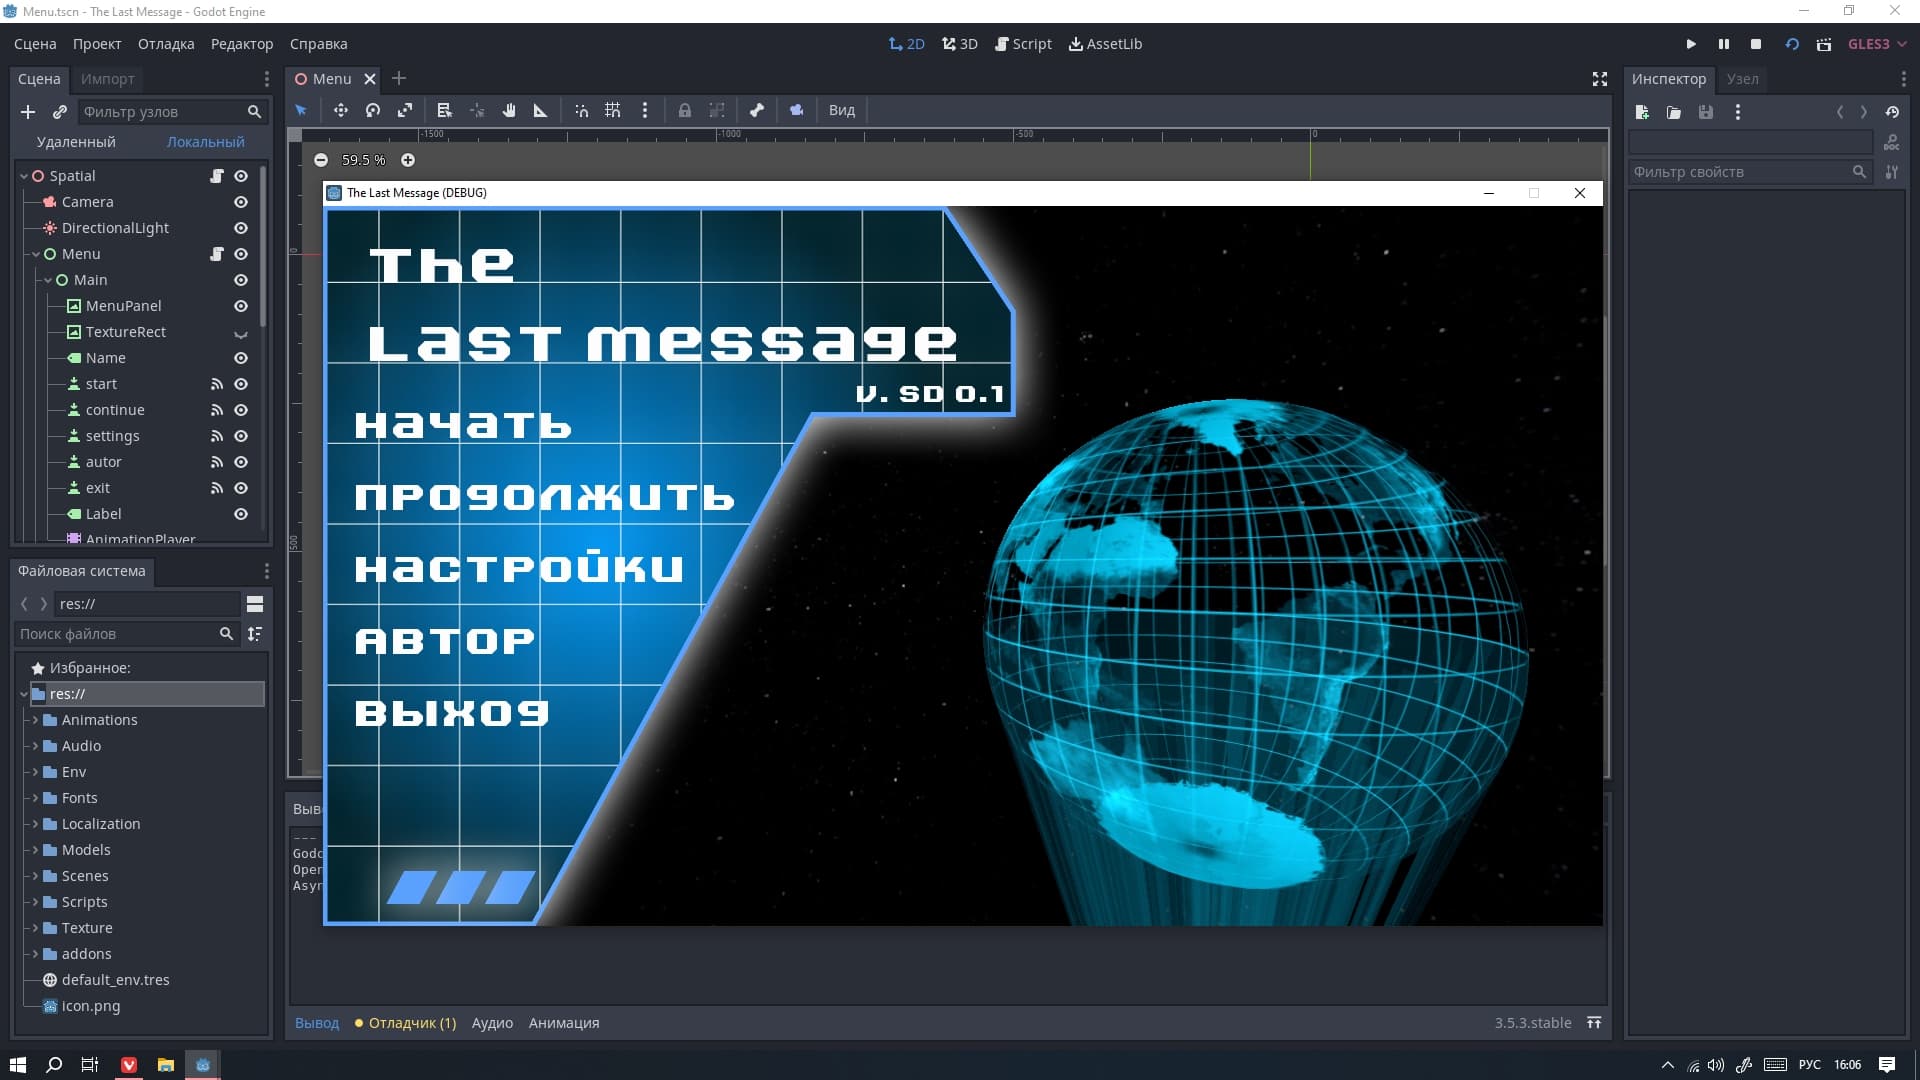Click the Фильтр узлов search field
This screenshot has width=1920, height=1080.
tap(172, 112)
